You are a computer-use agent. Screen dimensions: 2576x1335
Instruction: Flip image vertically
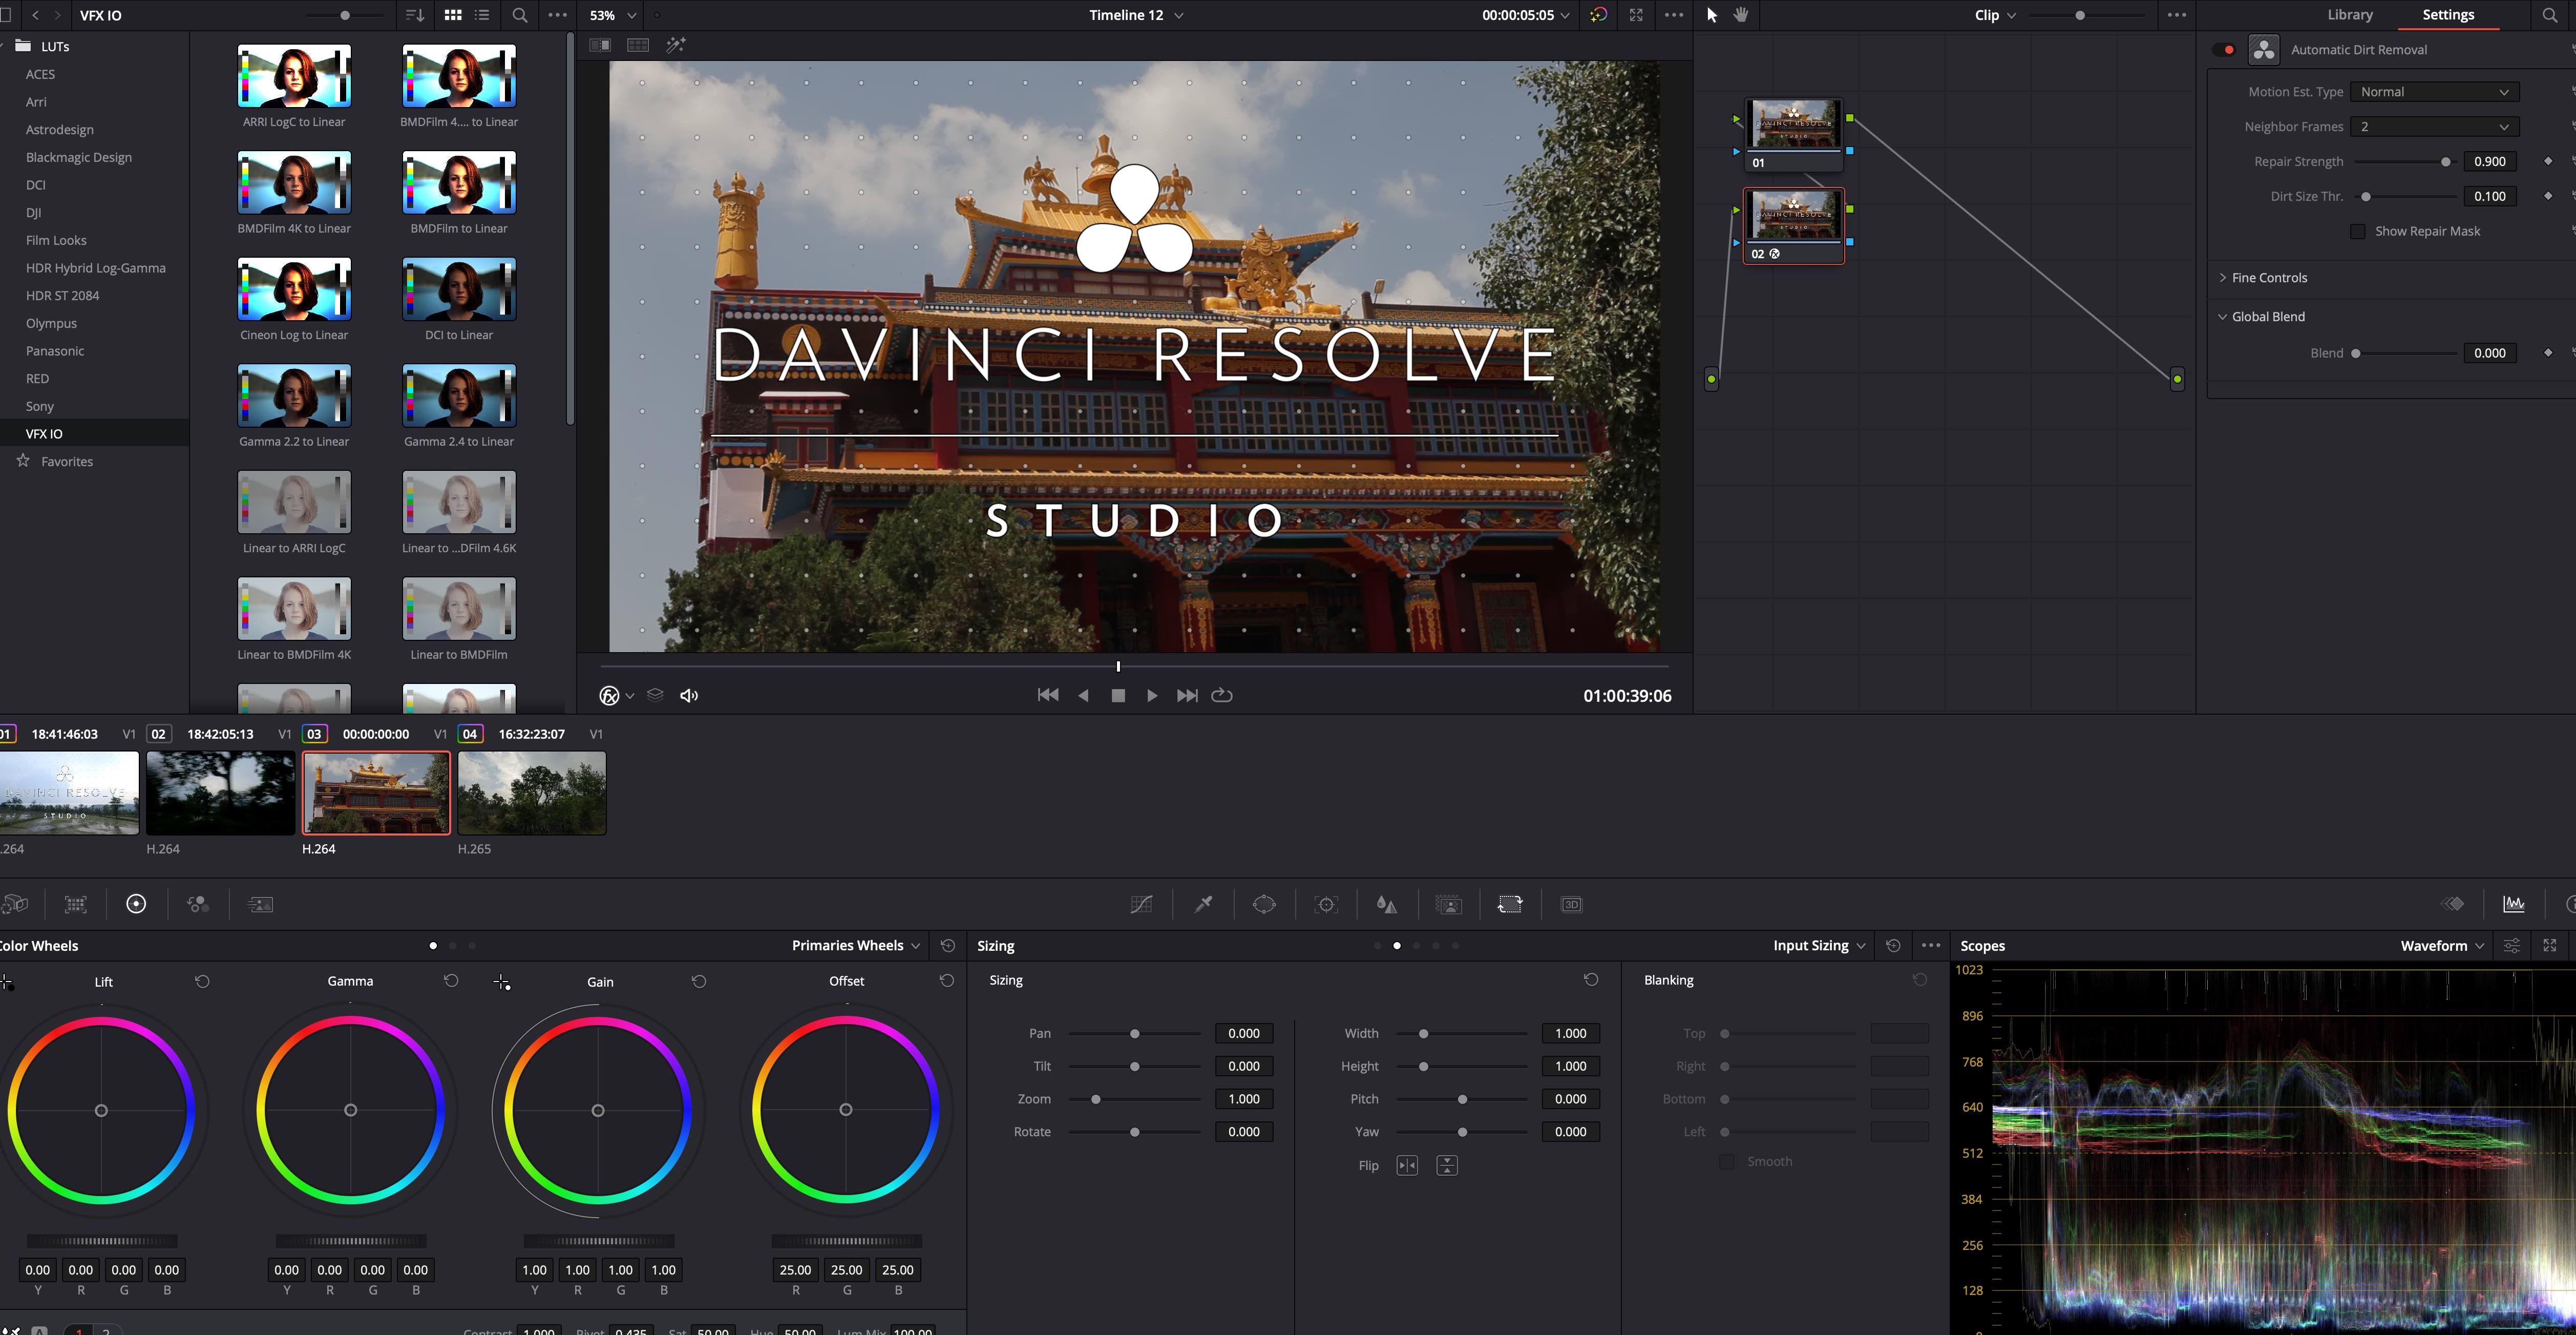[1447, 1165]
